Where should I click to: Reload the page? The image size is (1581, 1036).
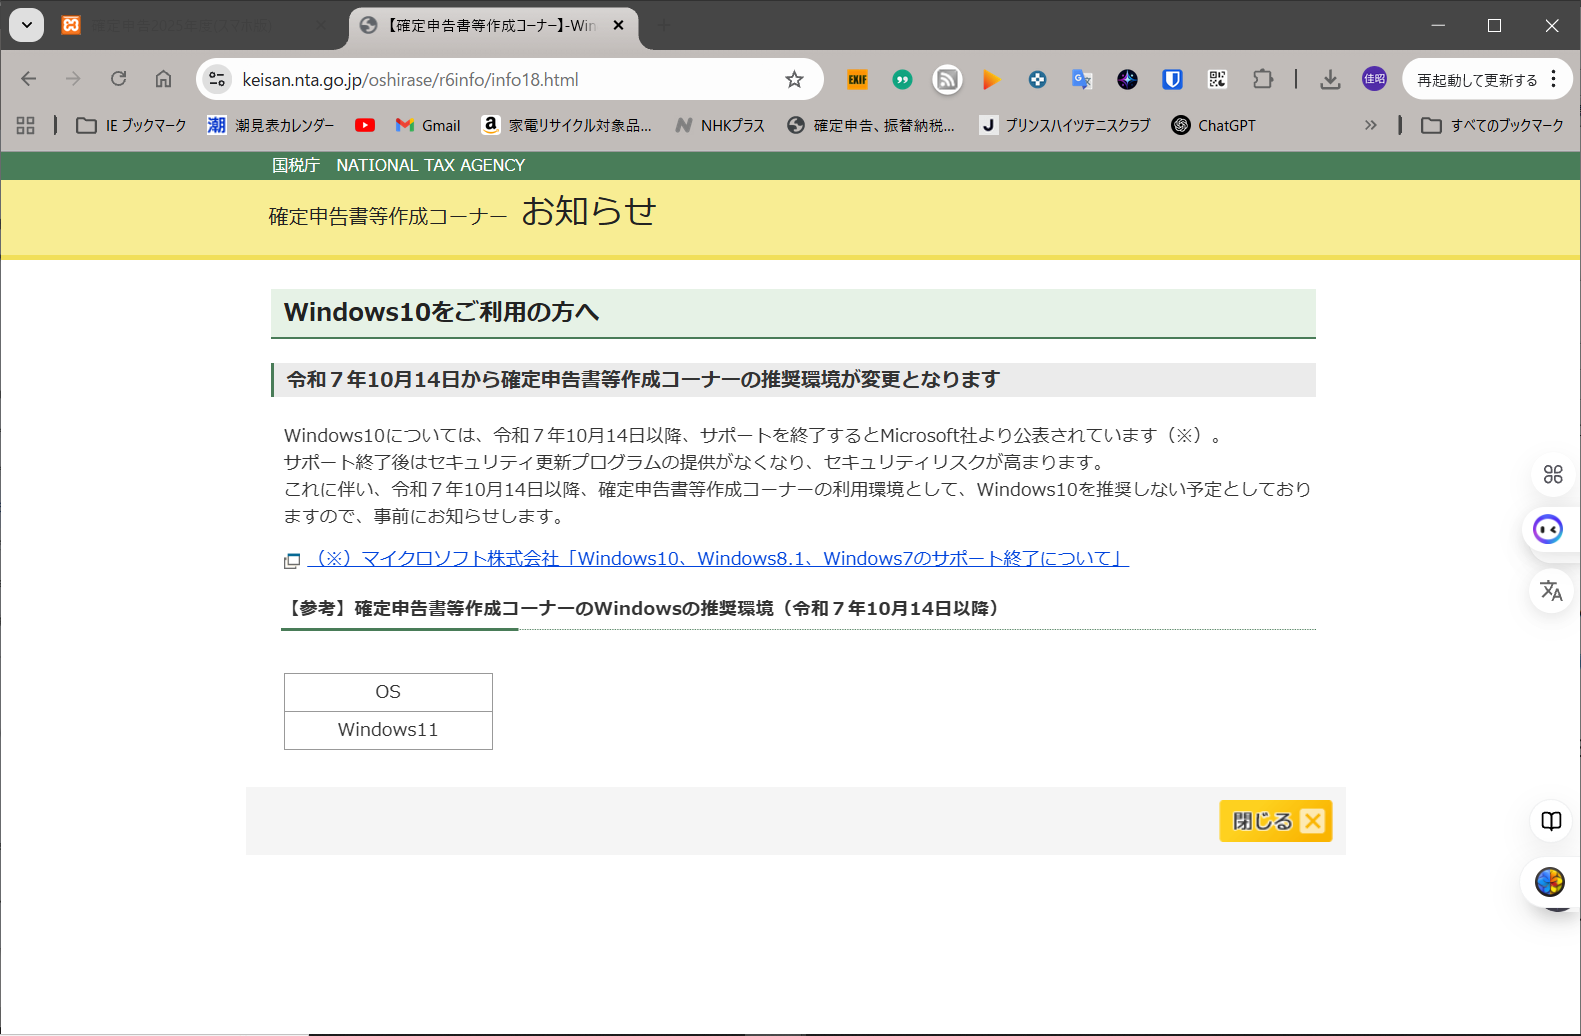coord(118,79)
